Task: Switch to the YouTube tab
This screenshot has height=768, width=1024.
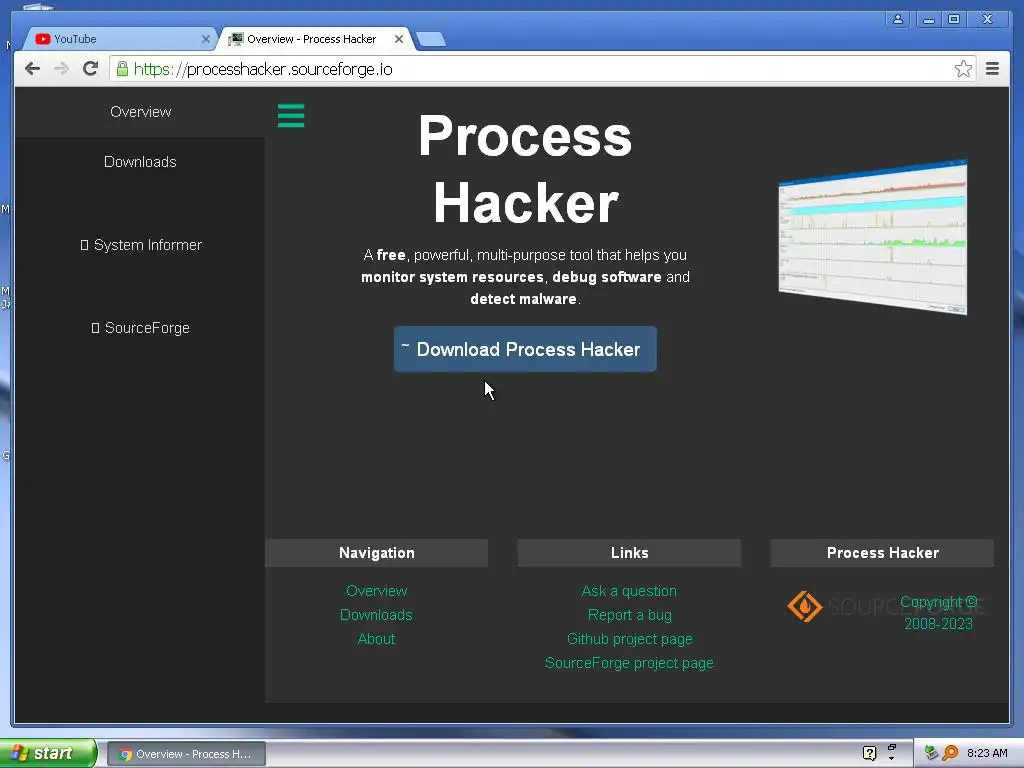Action: (x=118, y=39)
